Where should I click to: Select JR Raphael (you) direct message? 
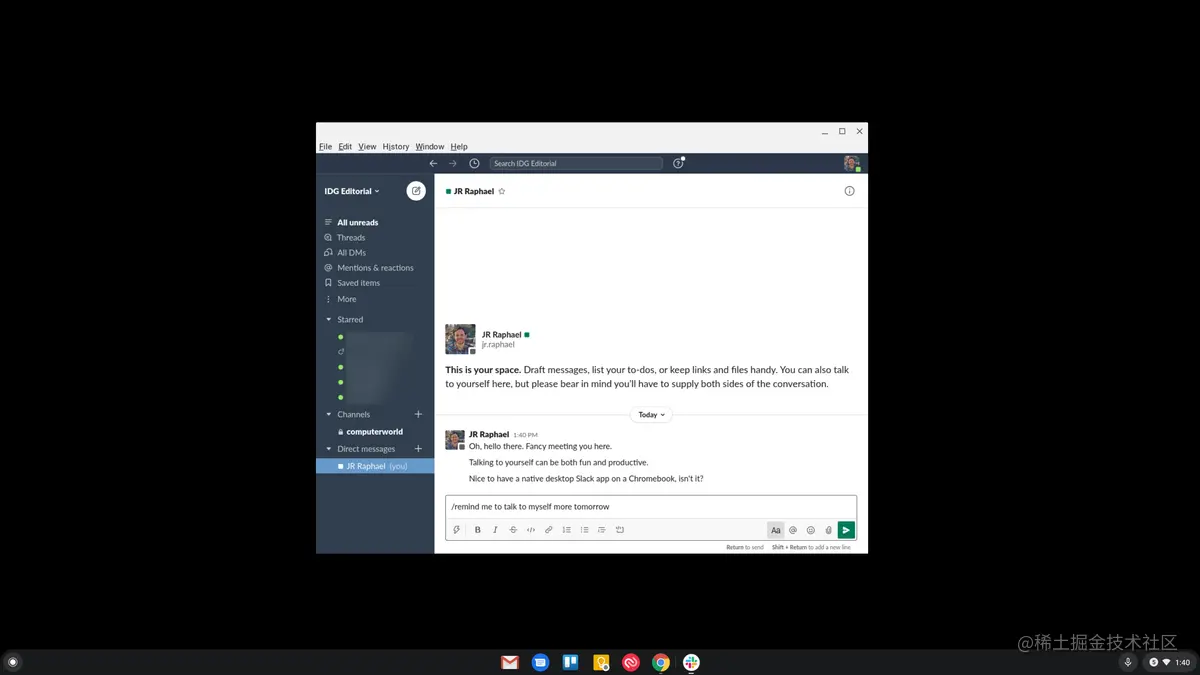[x=375, y=466]
